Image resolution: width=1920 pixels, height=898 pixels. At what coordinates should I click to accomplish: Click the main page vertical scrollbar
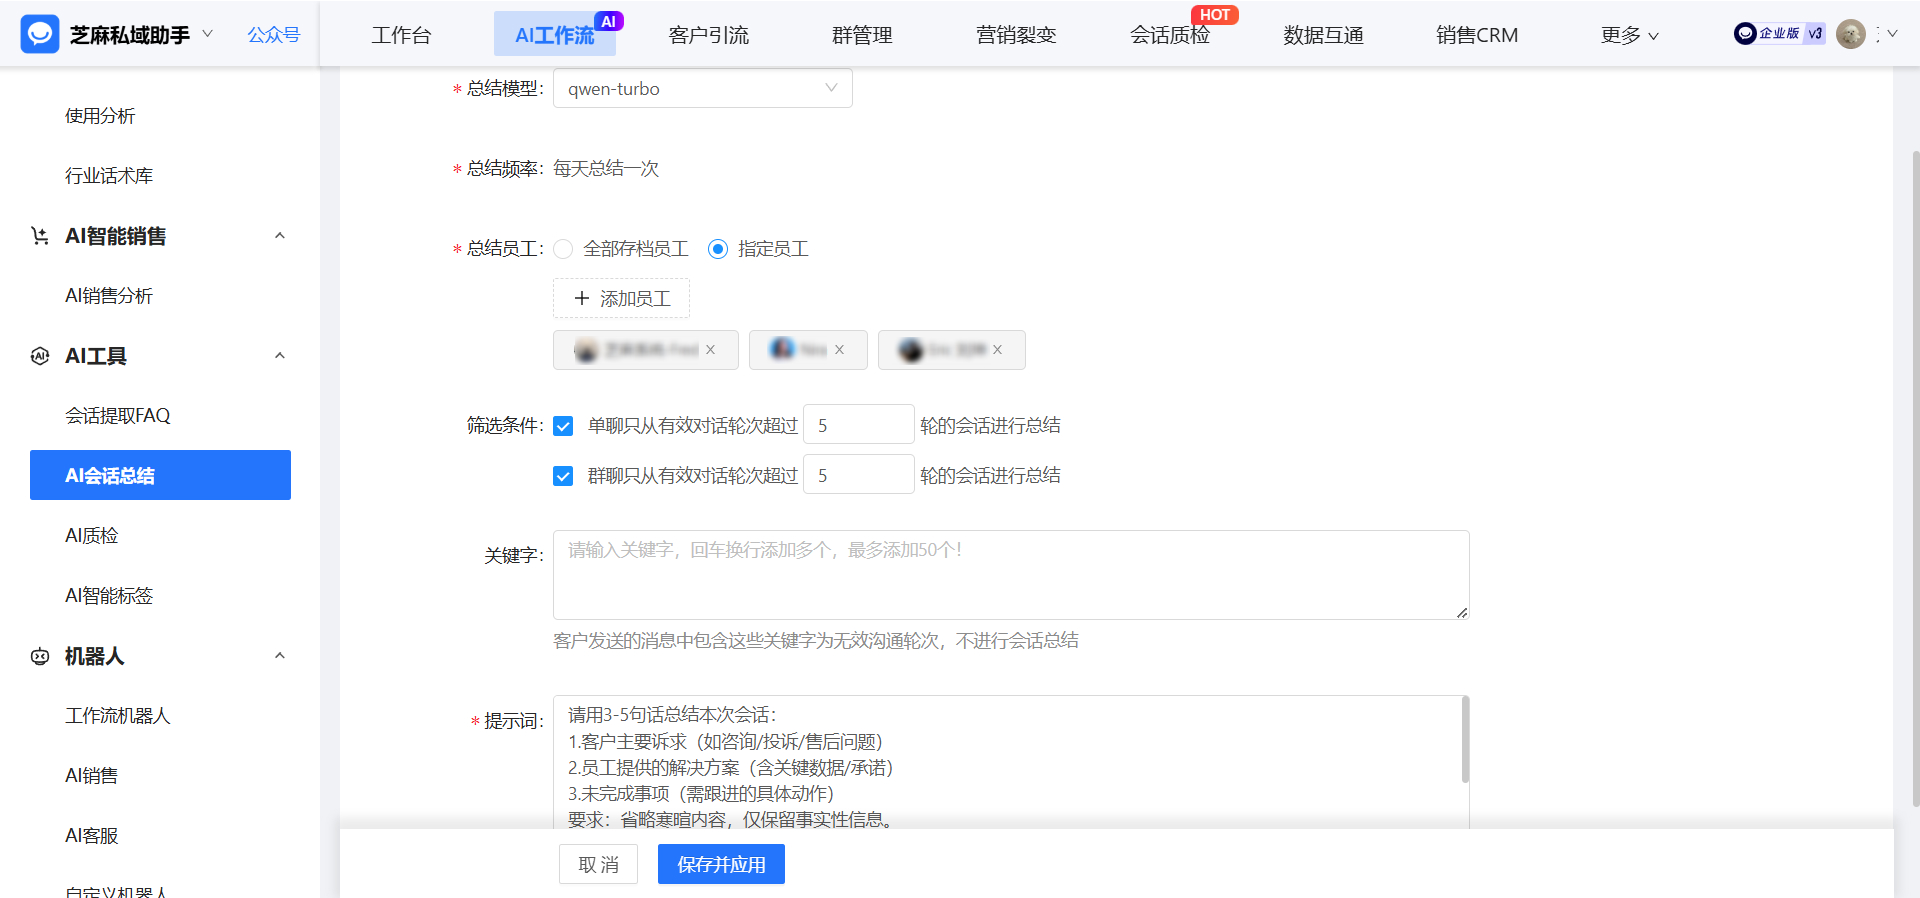click(x=1915, y=478)
